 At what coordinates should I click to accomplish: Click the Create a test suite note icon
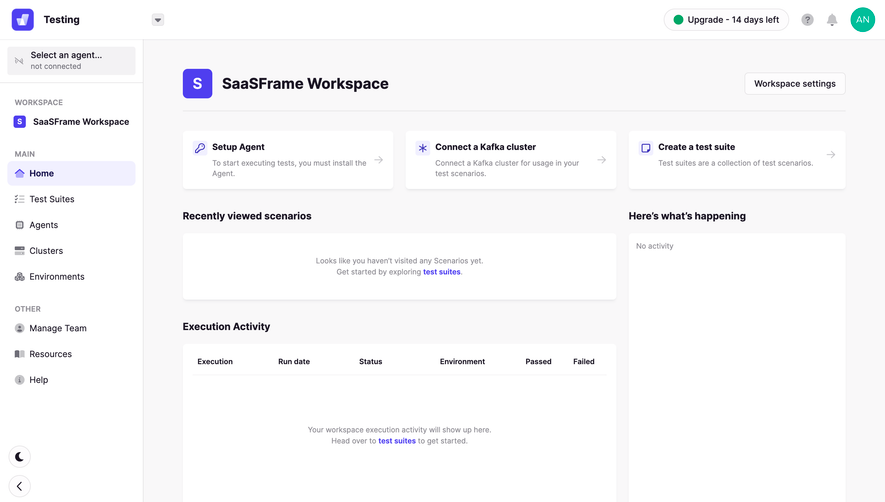click(646, 148)
